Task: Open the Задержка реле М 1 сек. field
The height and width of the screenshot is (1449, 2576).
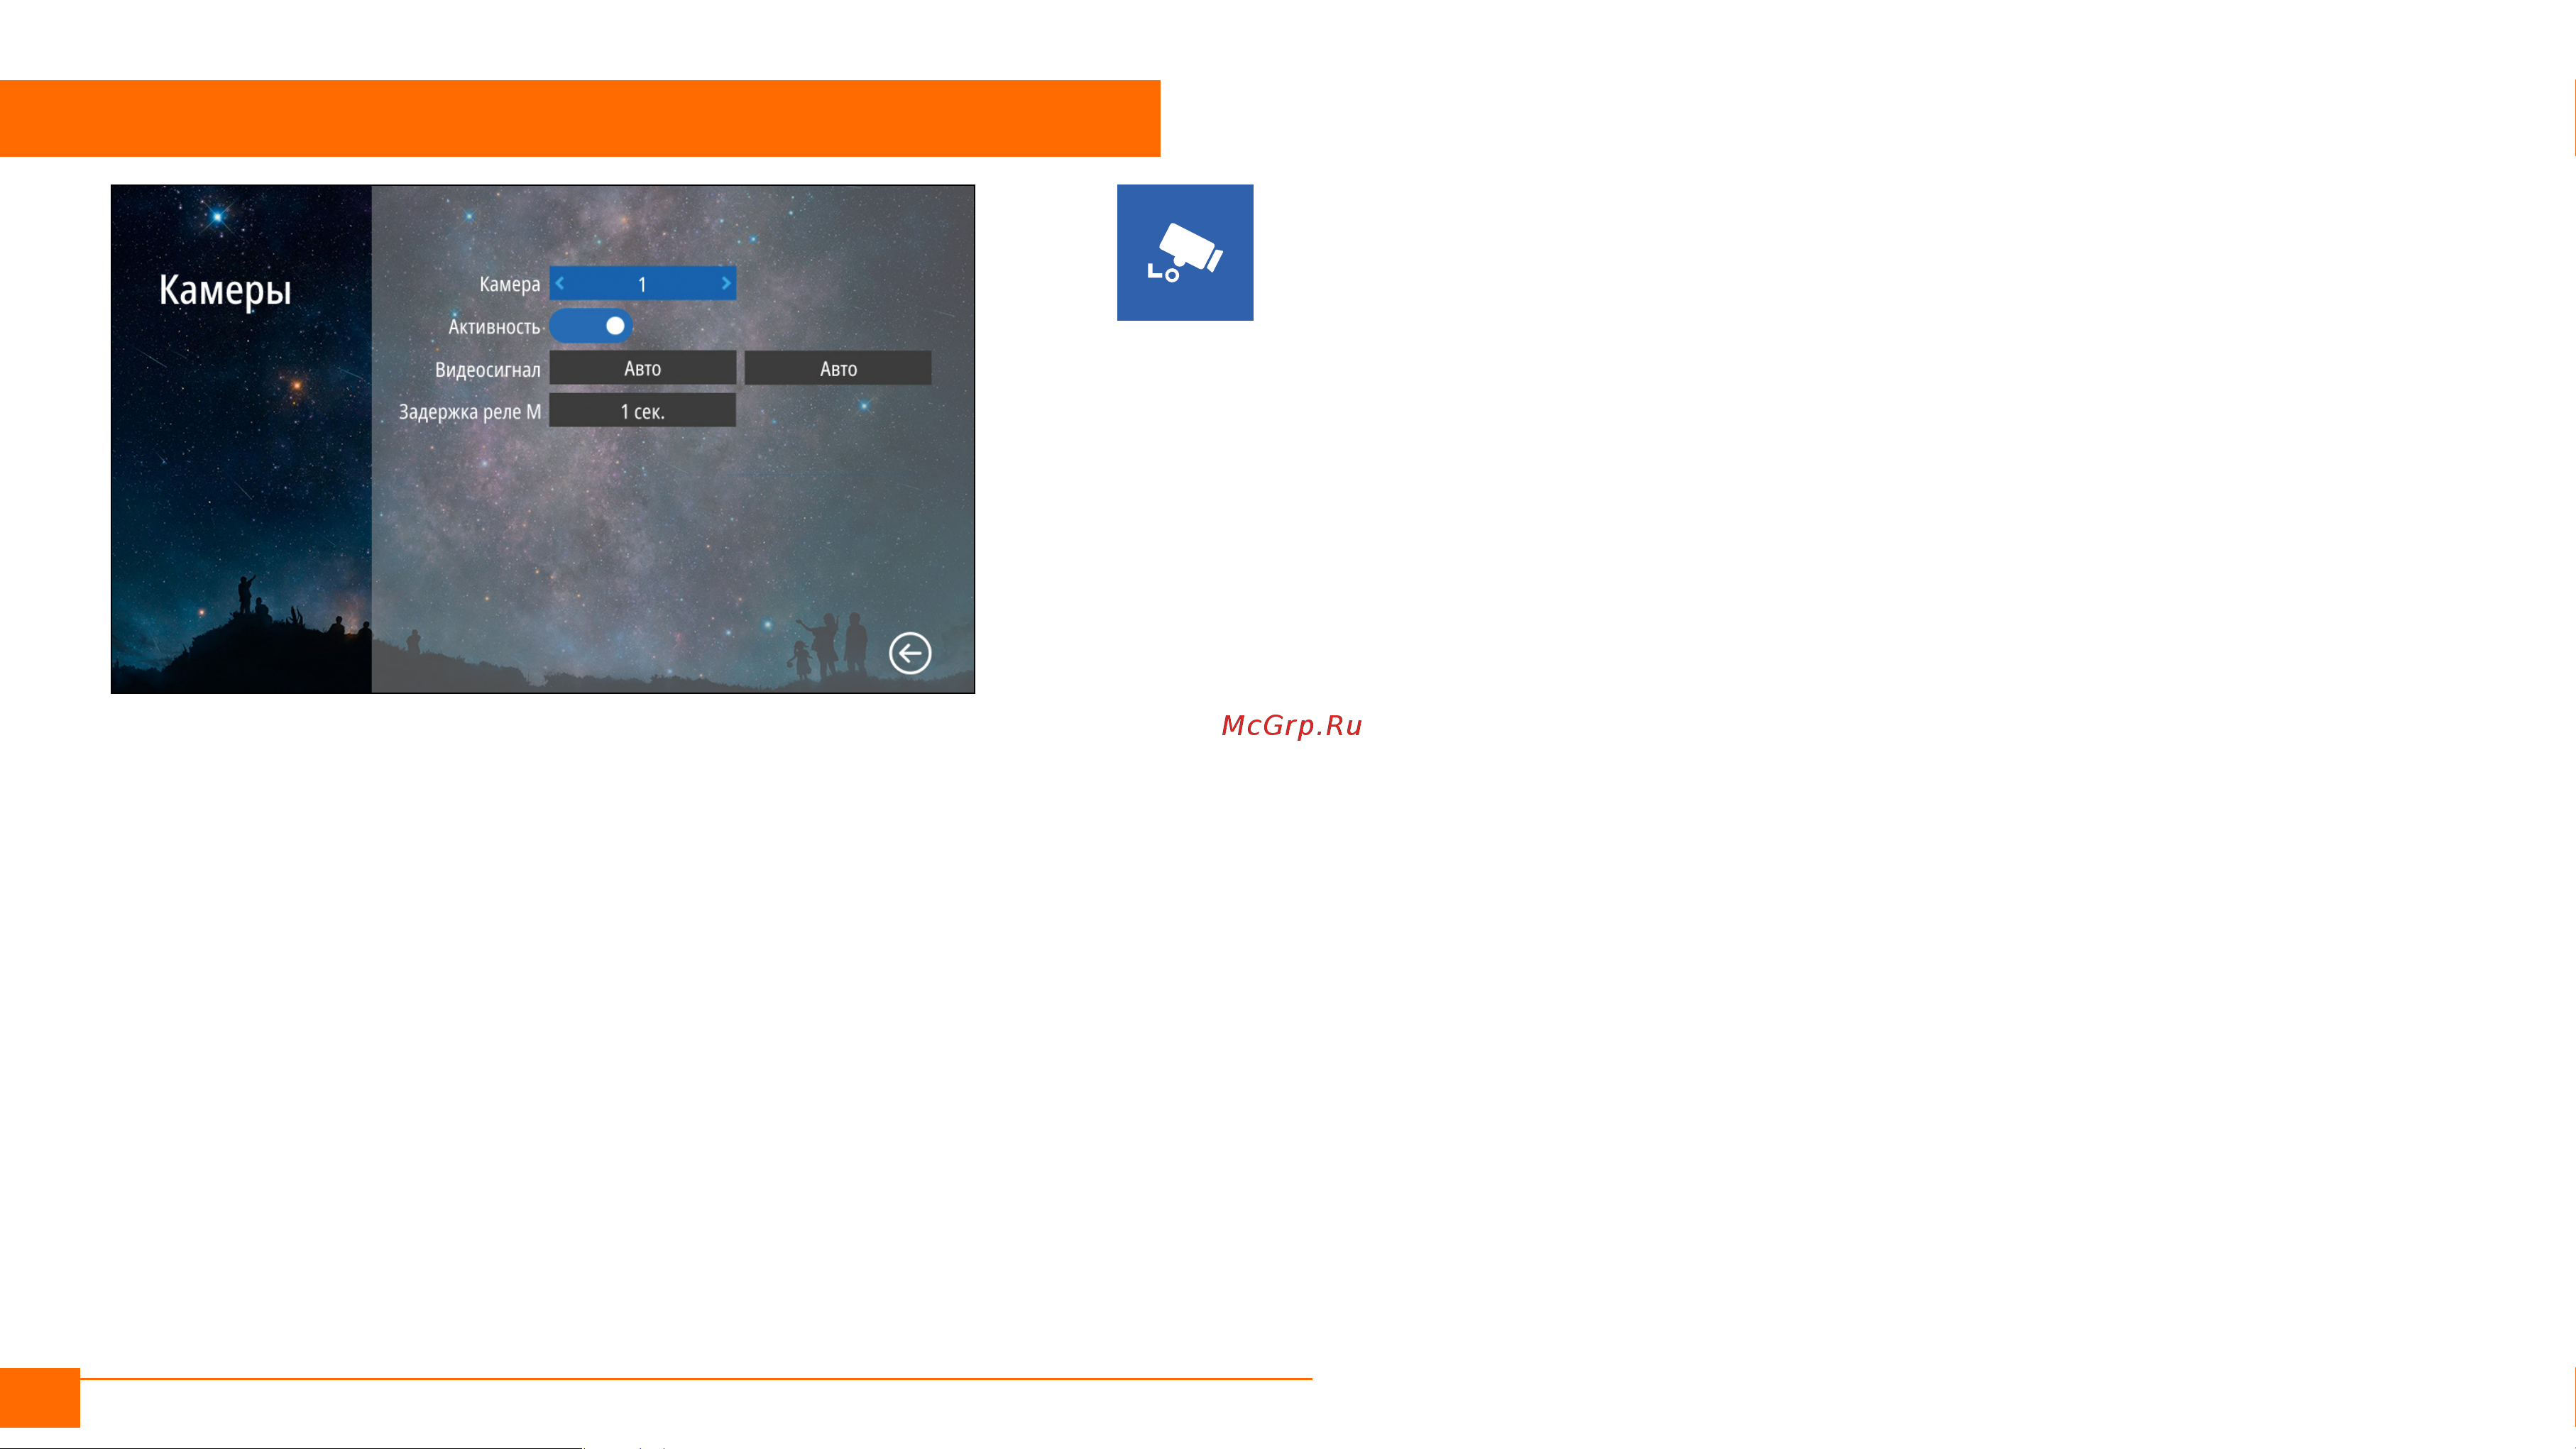Action: [643, 410]
